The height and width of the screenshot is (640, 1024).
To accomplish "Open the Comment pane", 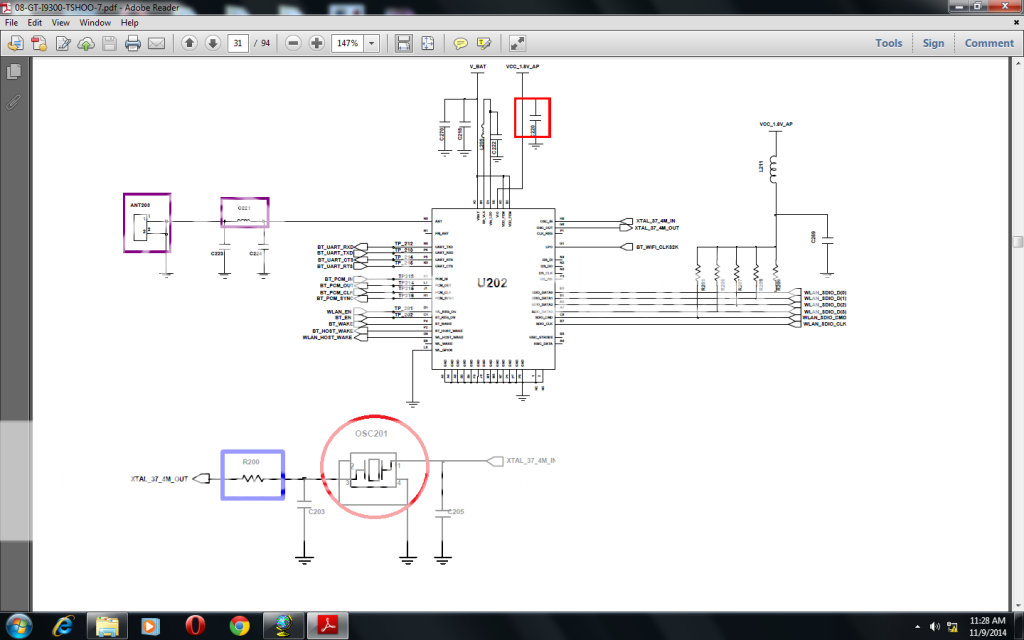I will (988, 43).
